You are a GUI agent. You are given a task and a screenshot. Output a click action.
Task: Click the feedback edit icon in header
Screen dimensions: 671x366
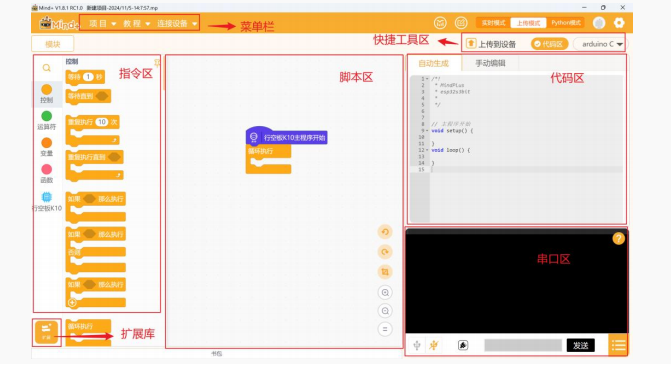click(460, 23)
